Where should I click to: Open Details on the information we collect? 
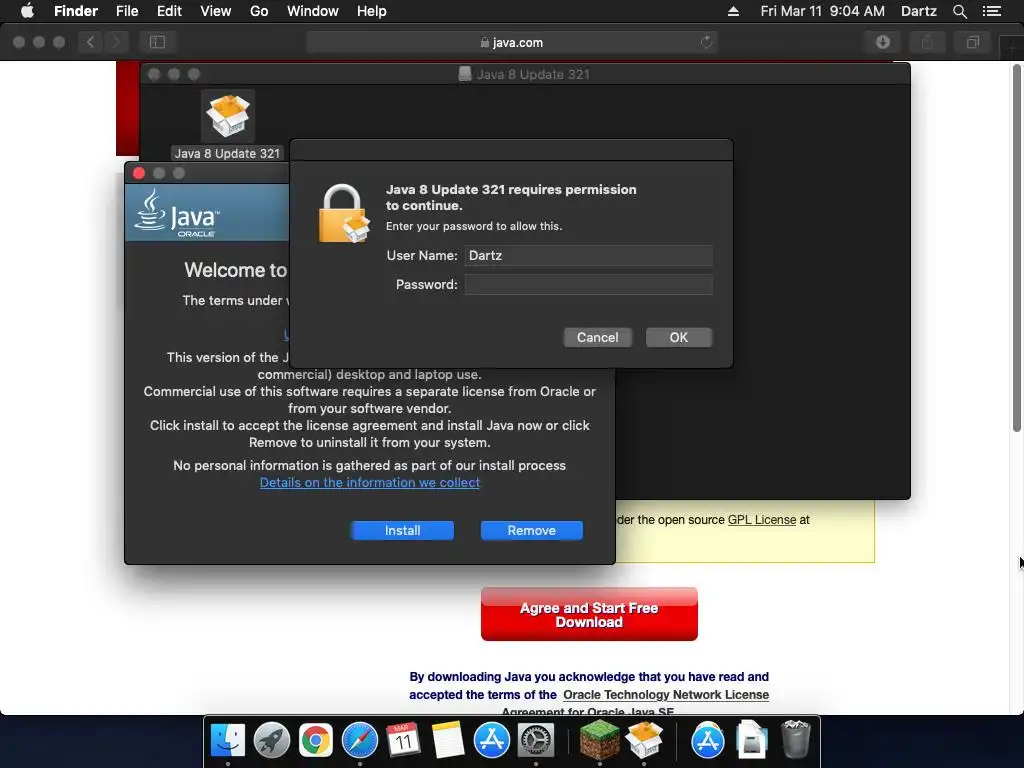370,483
